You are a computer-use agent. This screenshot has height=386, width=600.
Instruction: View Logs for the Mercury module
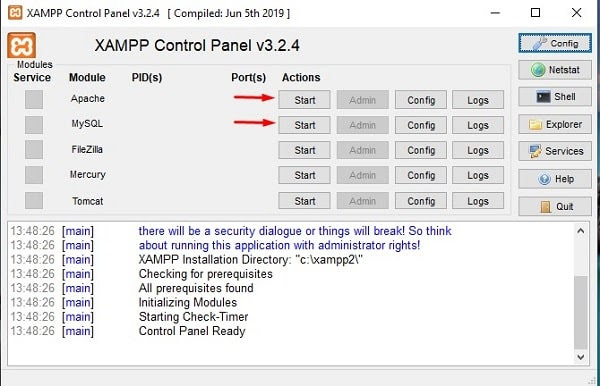pos(478,175)
